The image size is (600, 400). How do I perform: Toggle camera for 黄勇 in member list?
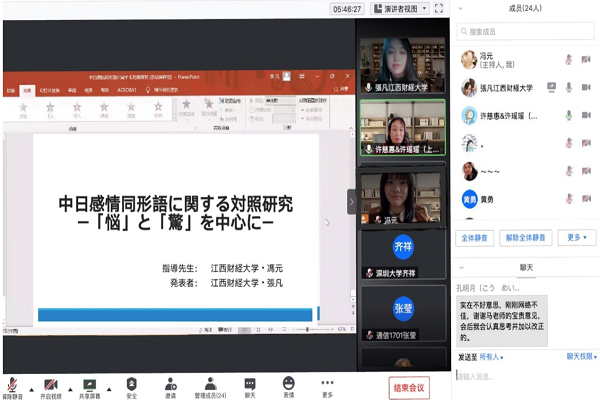(x=585, y=199)
